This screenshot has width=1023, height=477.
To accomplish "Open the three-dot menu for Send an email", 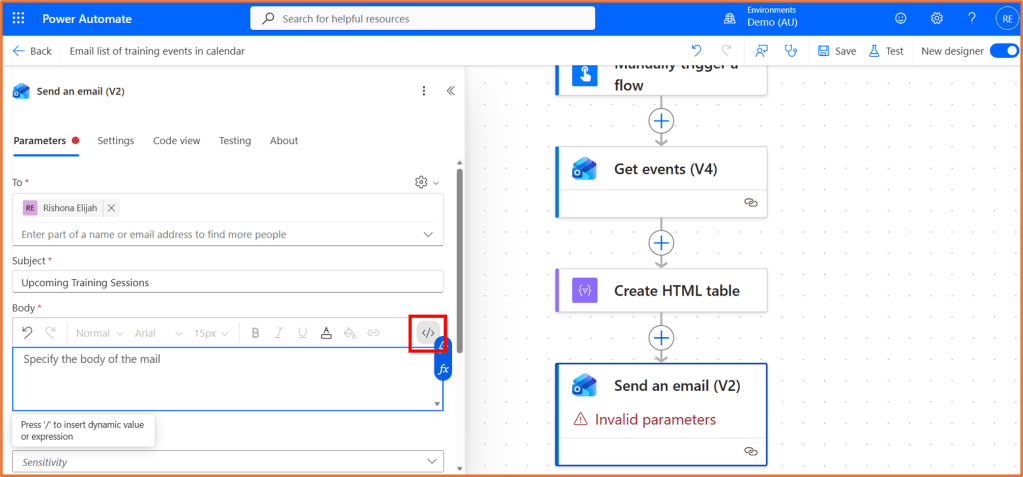I will pos(424,91).
